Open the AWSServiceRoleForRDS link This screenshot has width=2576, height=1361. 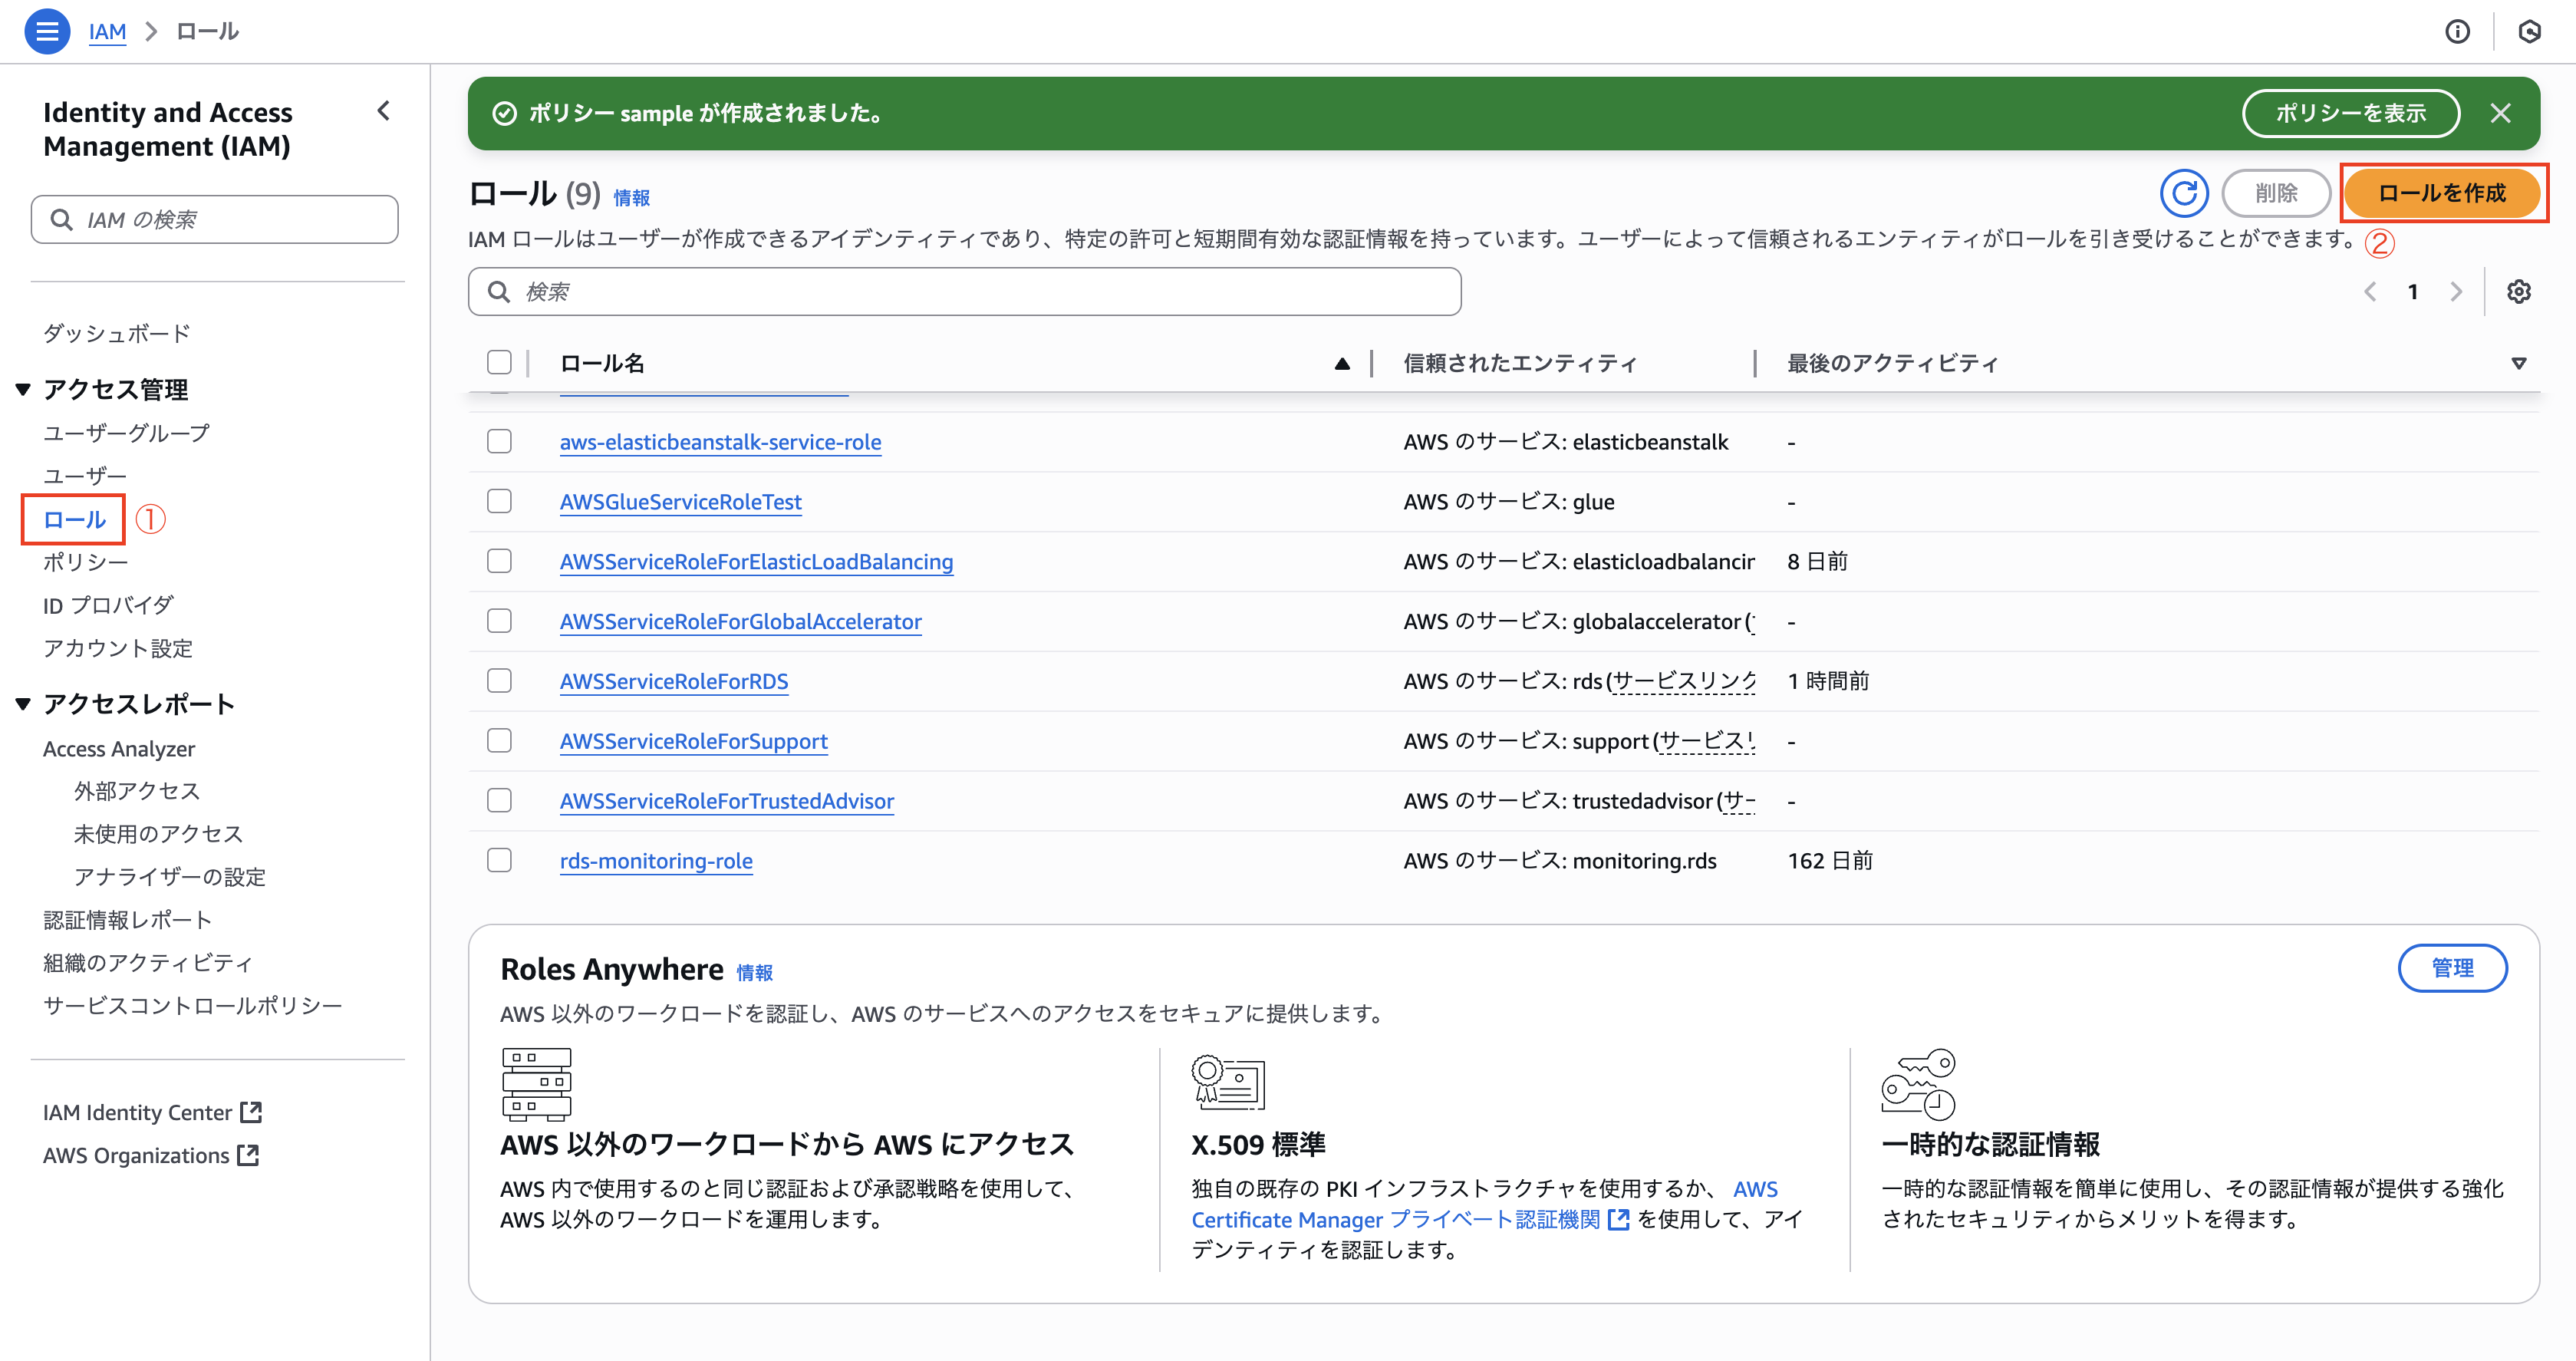pos(674,681)
